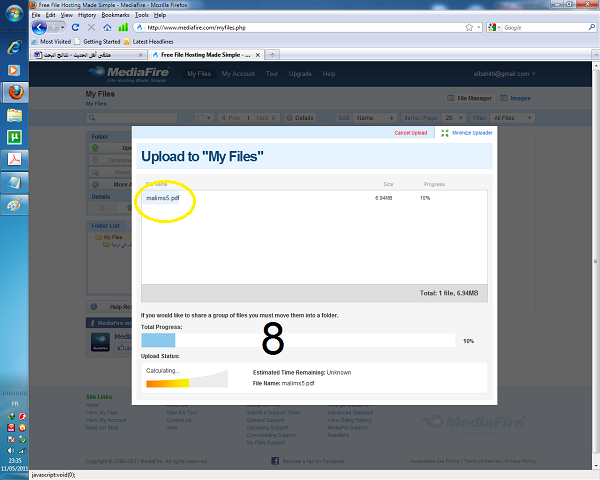
Task: Open the History menu
Action: point(87,15)
